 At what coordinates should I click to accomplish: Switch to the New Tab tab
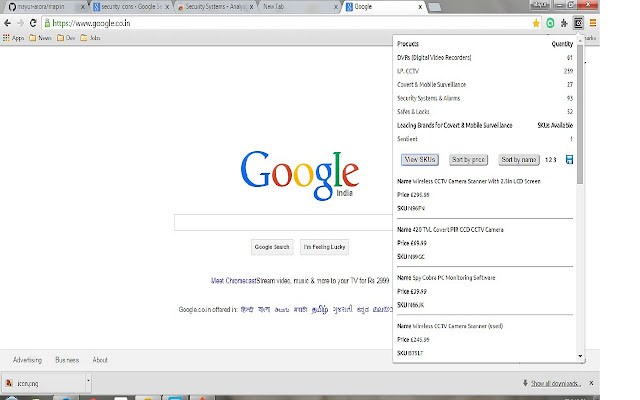[299, 7]
